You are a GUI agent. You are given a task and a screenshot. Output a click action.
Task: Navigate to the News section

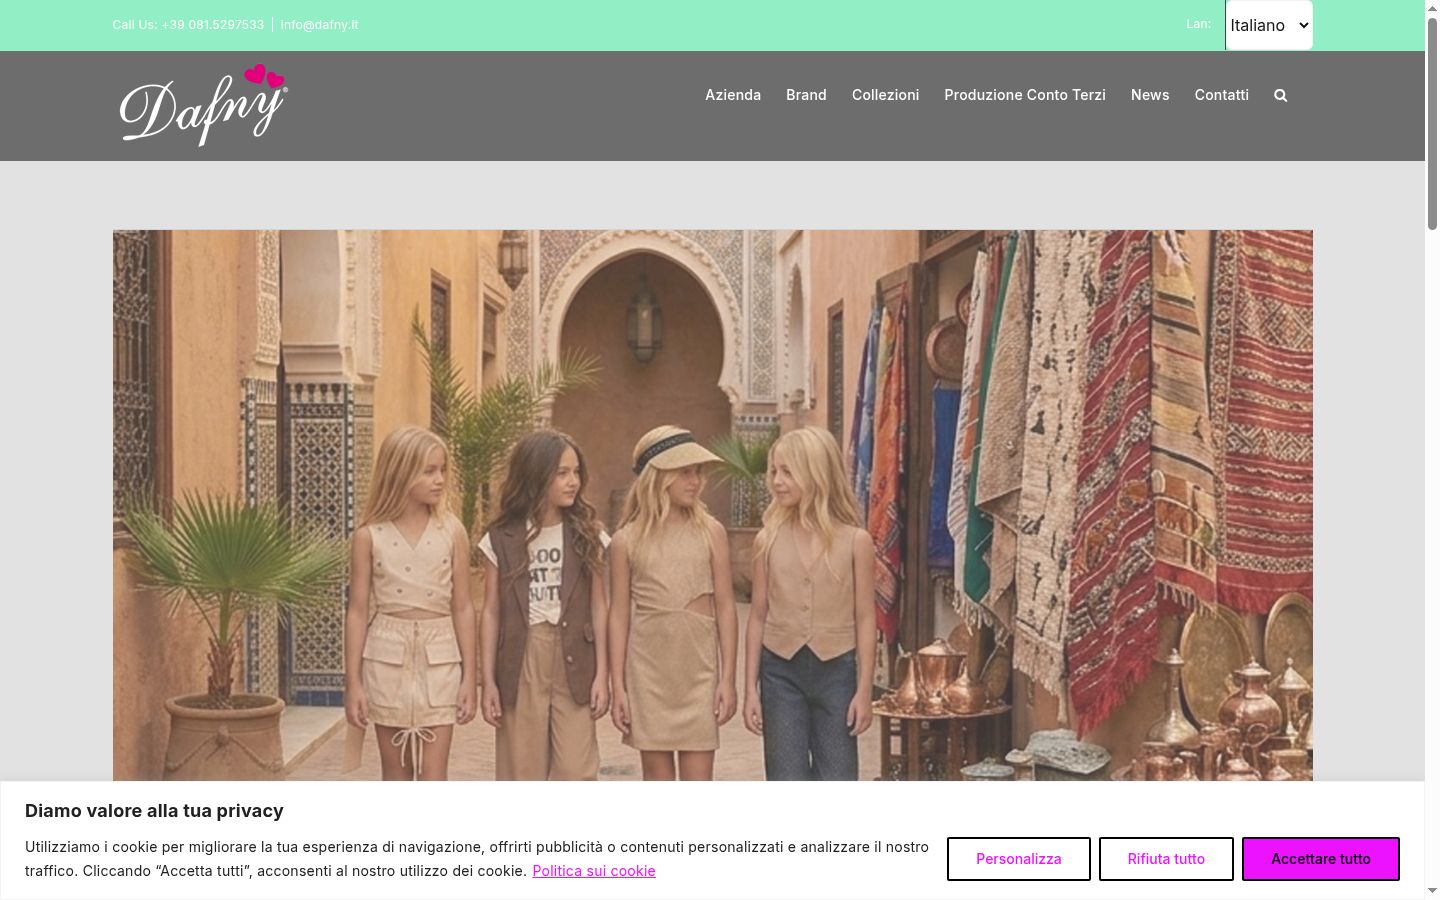(1150, 95)
